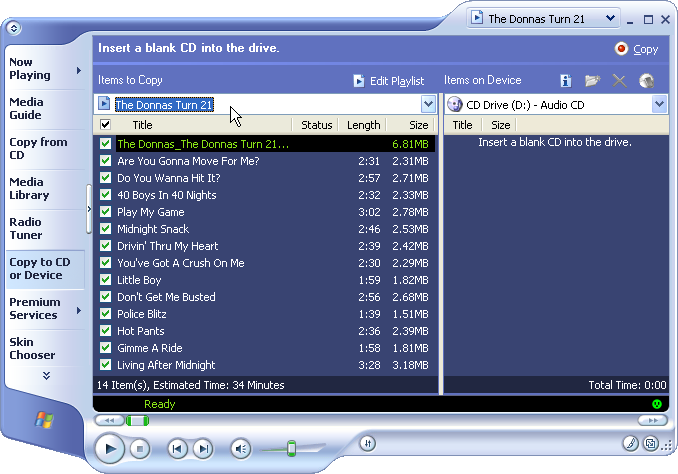Image resolution: width=678 pixels, height=474 pixels.
Task: Toggle the select-all checkbox in Title header
Action: pos(105,125)
